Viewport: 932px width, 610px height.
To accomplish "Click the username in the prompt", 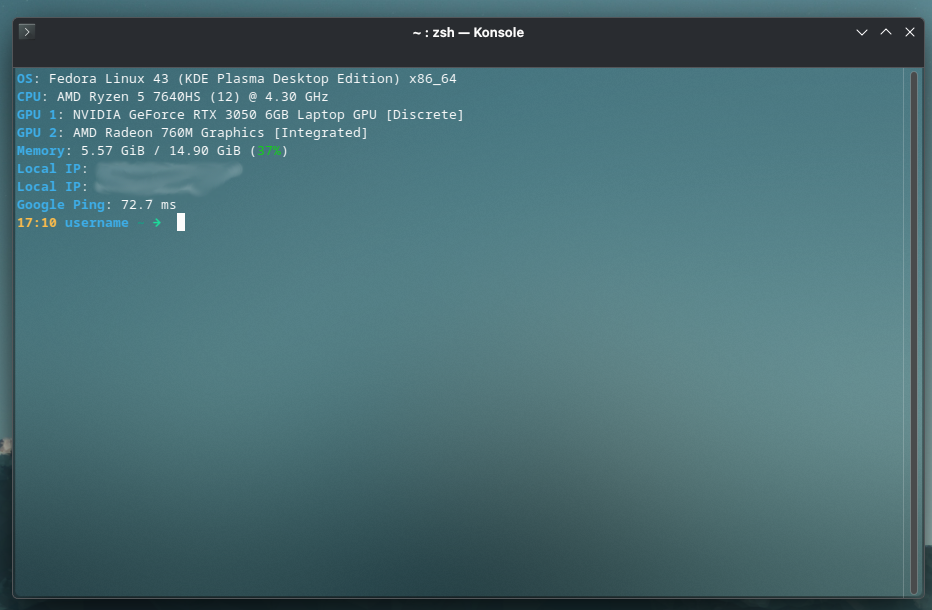I will [96, 222].
